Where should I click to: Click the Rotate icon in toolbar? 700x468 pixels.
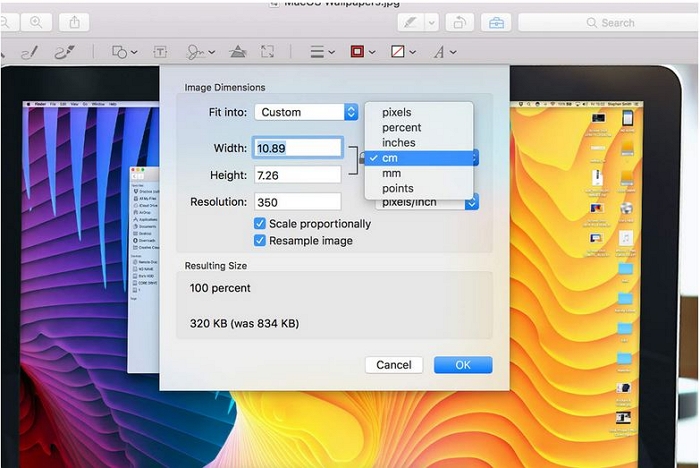pos(459,22)
